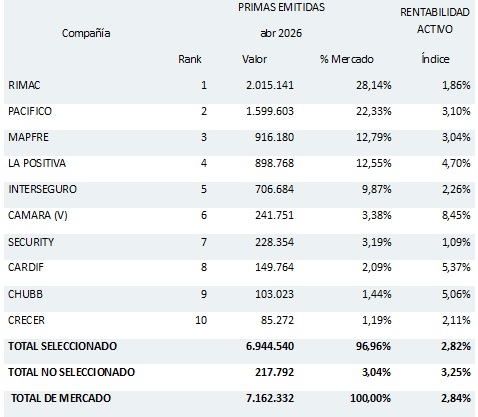
Task: Click the abr 2026 period header
Action: click(x=281, y=33)
